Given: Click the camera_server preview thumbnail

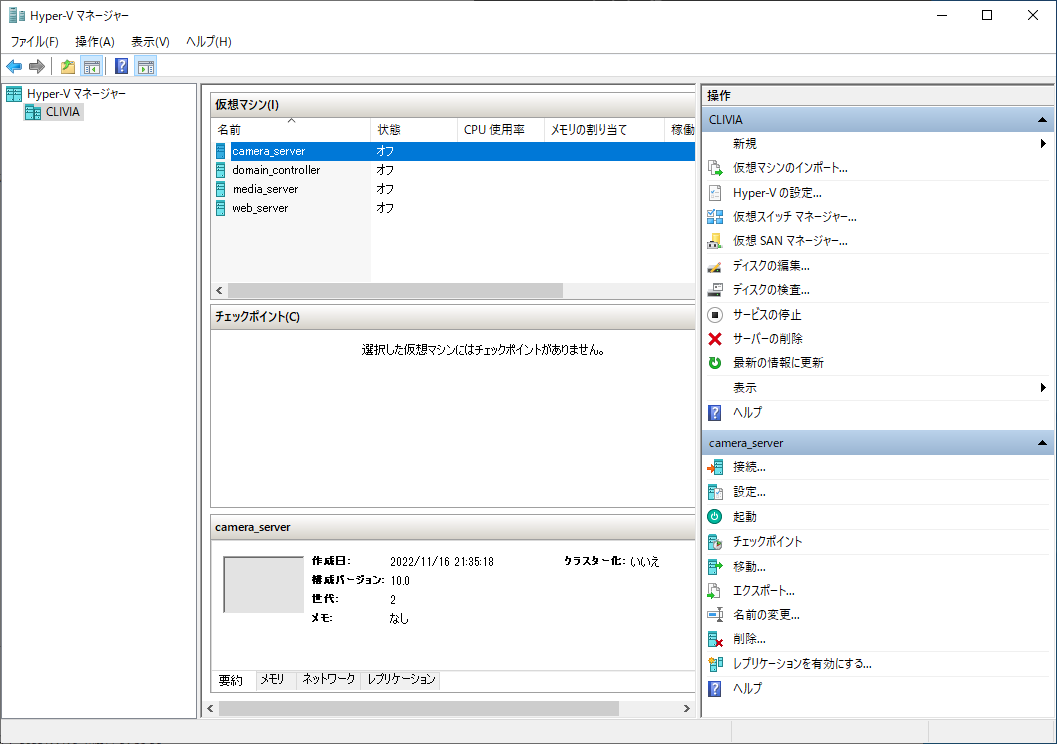Looking at the screenshot, I should 264,584.
